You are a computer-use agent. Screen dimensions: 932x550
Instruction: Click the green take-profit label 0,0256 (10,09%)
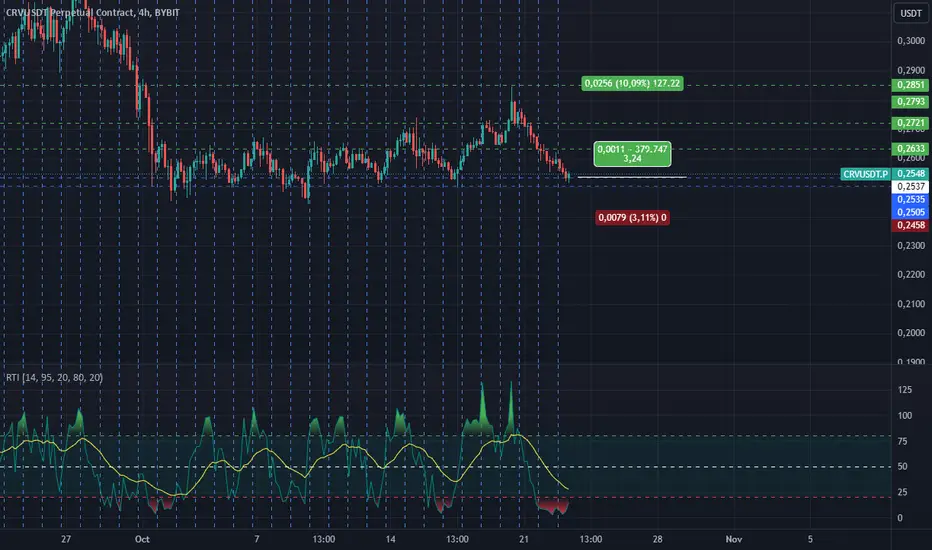pos(632,83)
